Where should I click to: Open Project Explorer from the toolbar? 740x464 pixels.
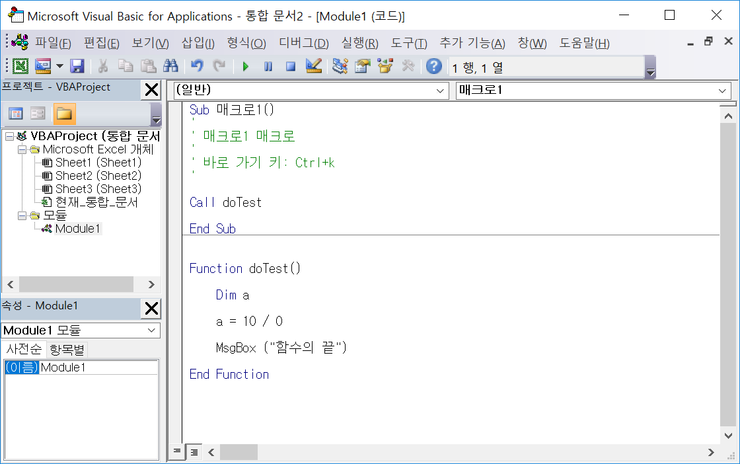click(x=340, y=66)
